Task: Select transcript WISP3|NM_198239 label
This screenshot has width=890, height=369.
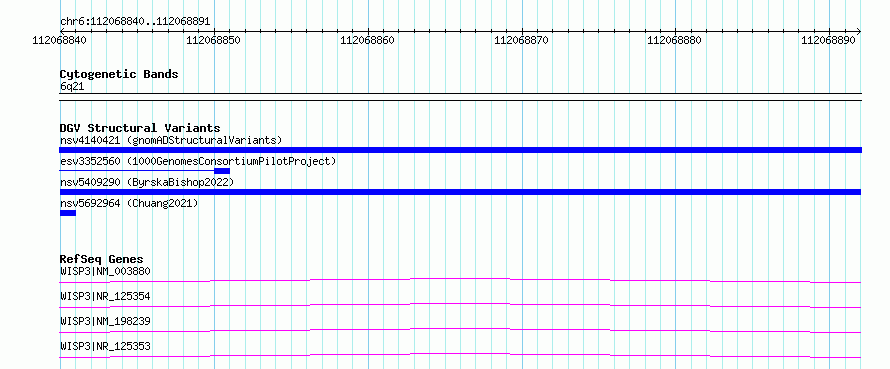Action: [x=105, y=321]
